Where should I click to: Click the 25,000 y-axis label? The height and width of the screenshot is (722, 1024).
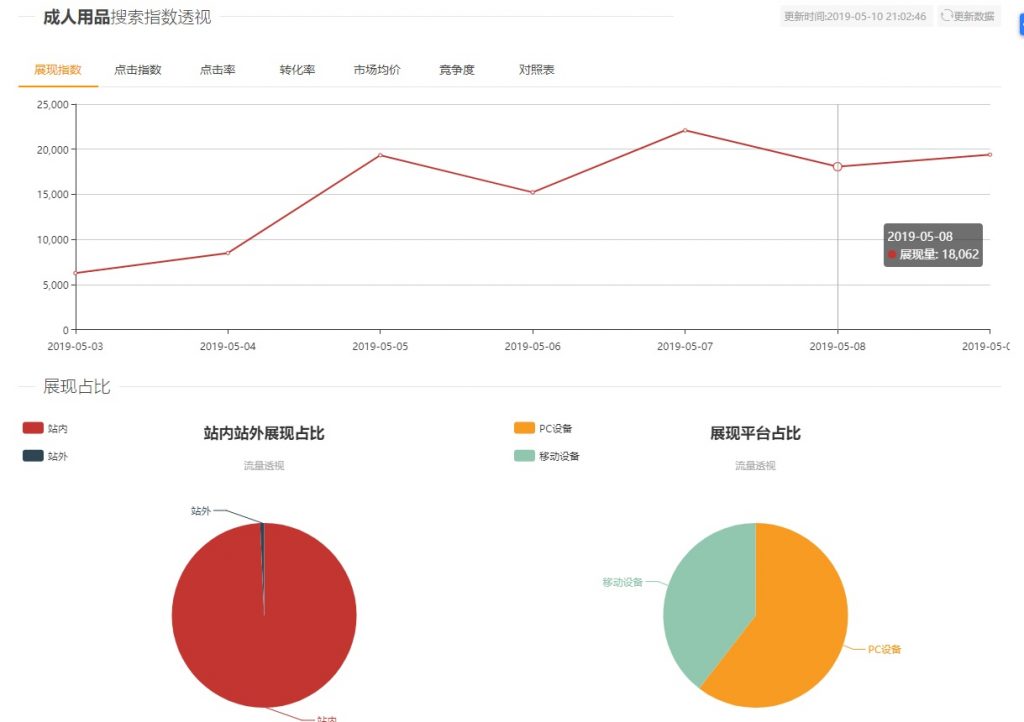pos(53,104)
